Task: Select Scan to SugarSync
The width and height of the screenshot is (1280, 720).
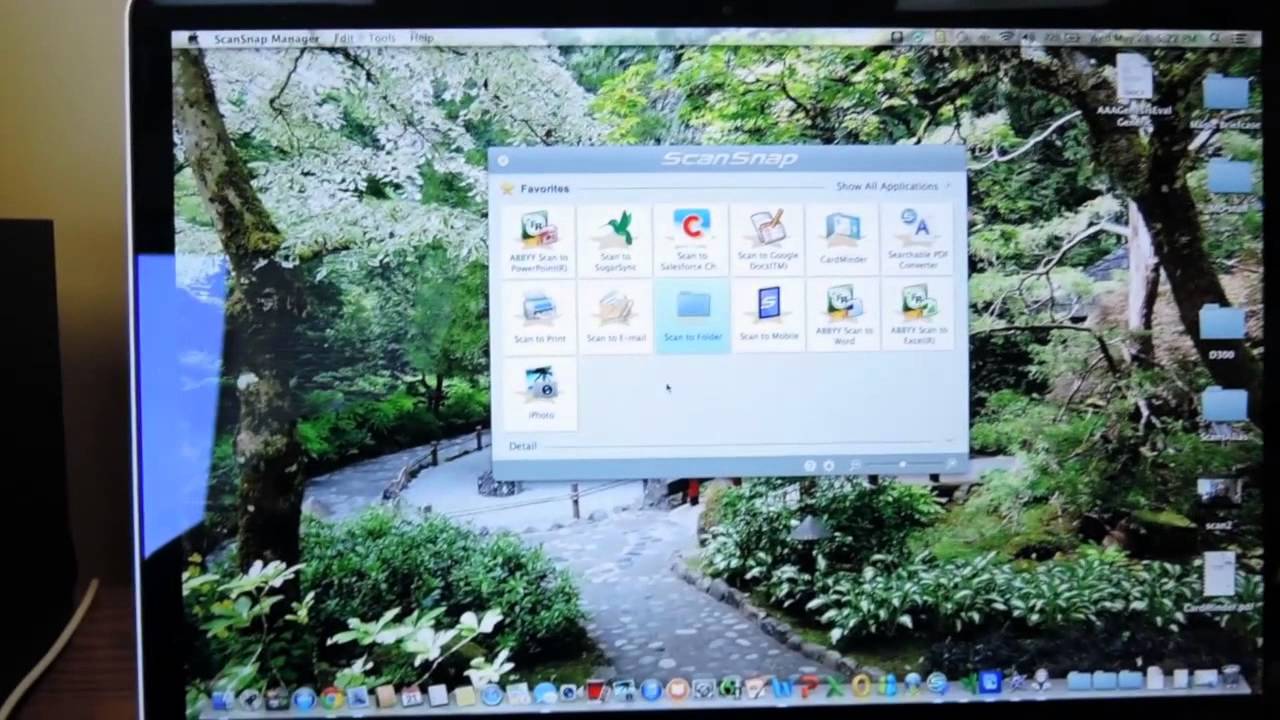Action: [615, 240]
